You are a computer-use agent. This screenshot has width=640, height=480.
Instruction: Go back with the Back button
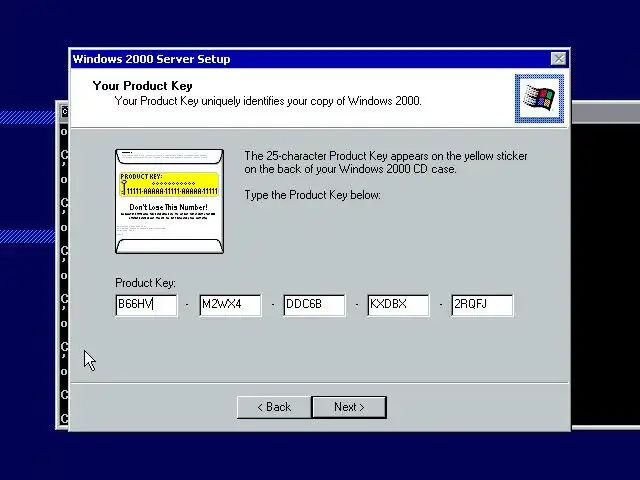pyautogui.click(x=274, y=407)
